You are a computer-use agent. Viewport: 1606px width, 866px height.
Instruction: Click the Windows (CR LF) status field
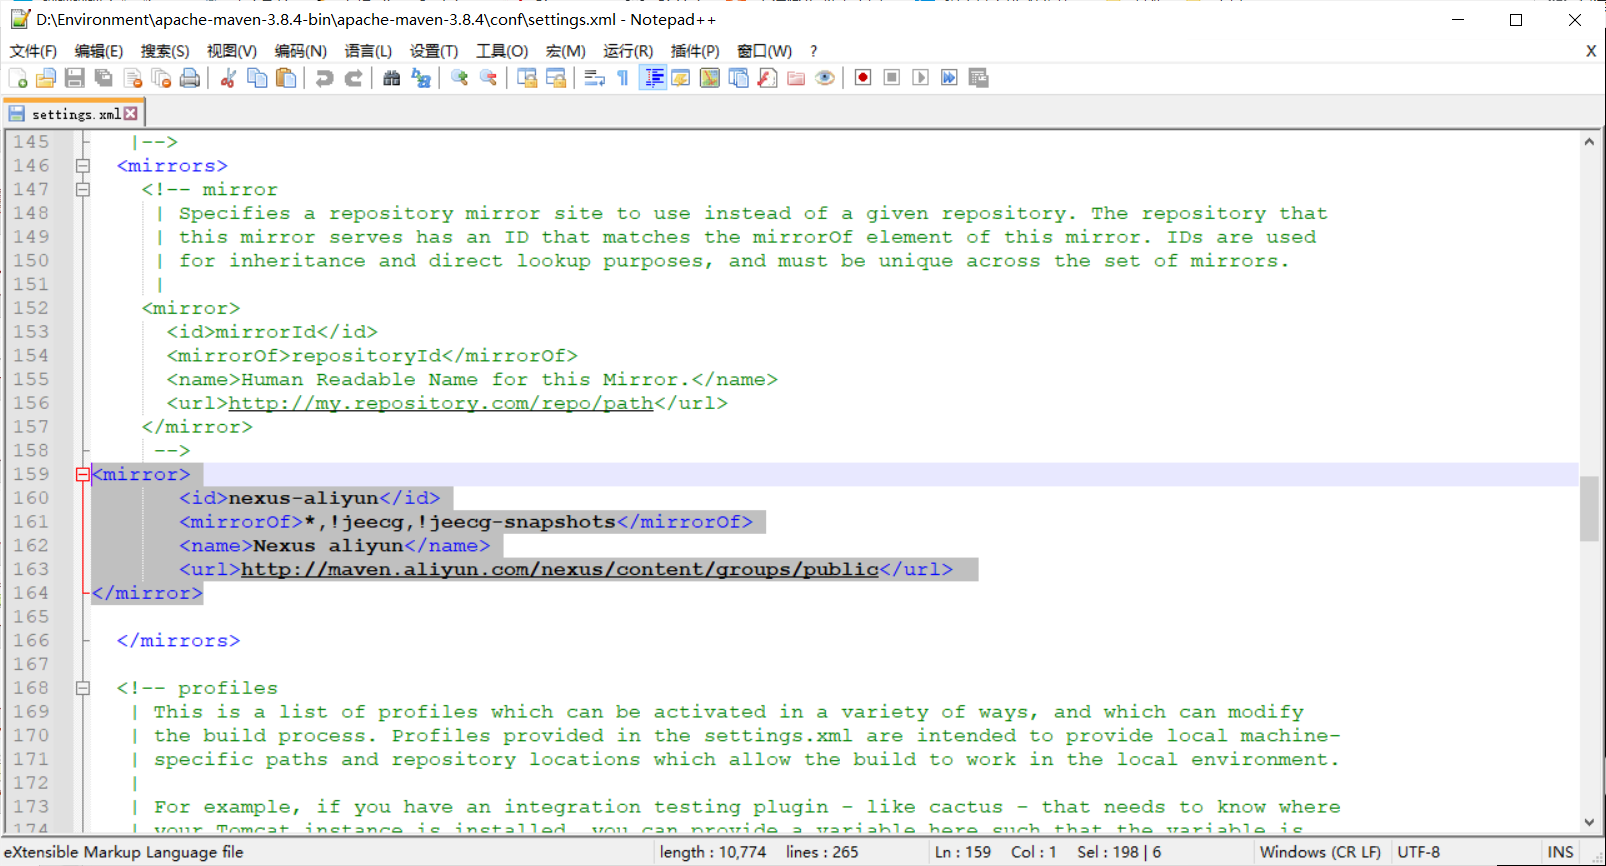[1320, 852]
